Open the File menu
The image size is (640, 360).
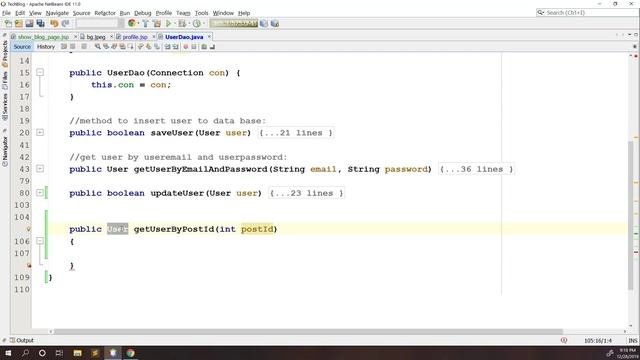(x=6, y=13)
